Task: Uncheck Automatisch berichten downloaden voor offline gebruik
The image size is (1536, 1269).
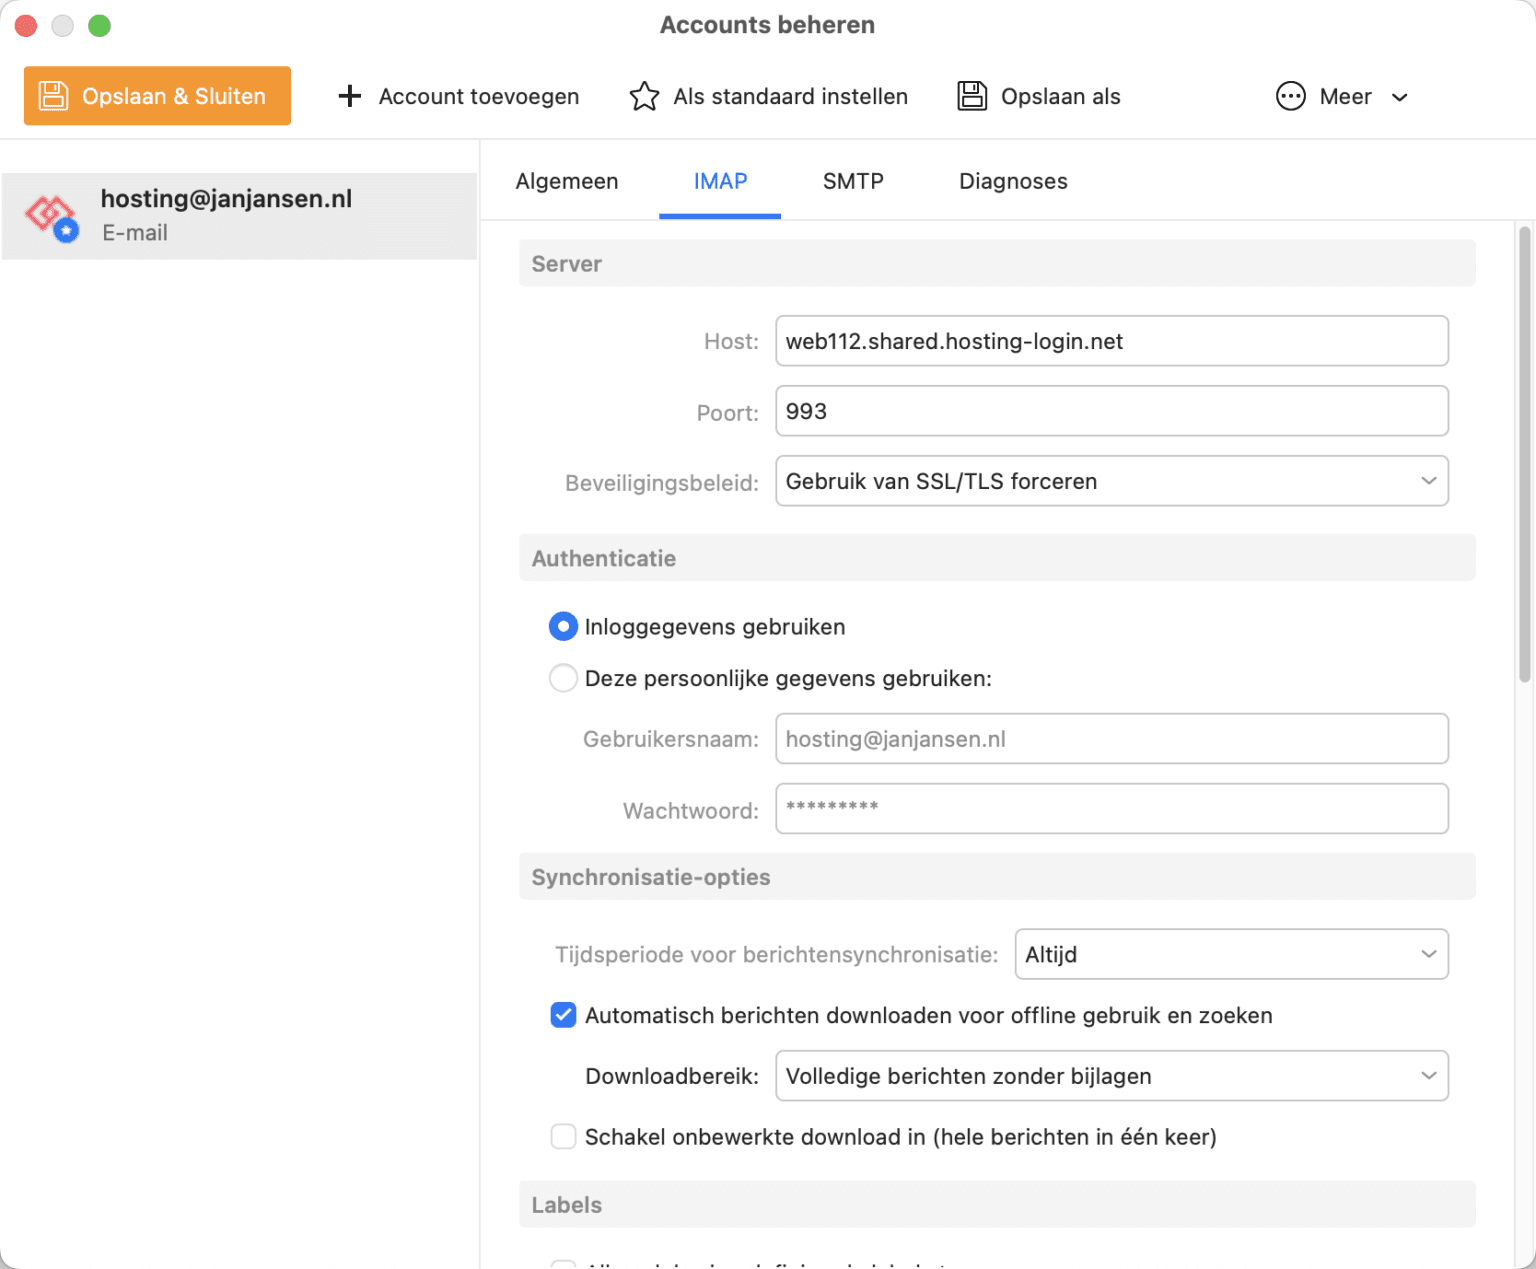Action: [563, 1015]
